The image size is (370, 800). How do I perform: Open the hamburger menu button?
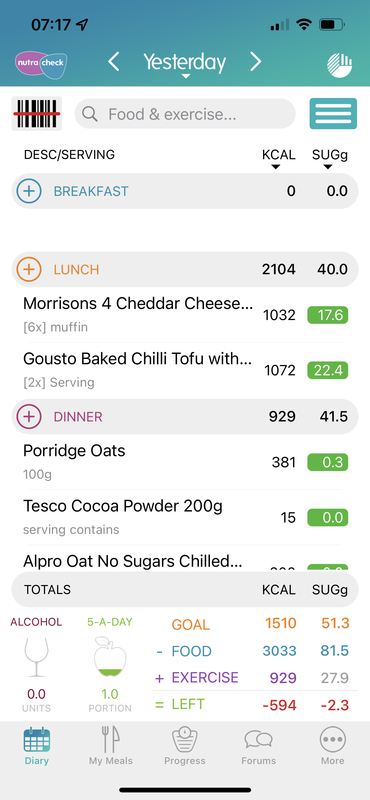pyautogui.click(x=333, y=113)
